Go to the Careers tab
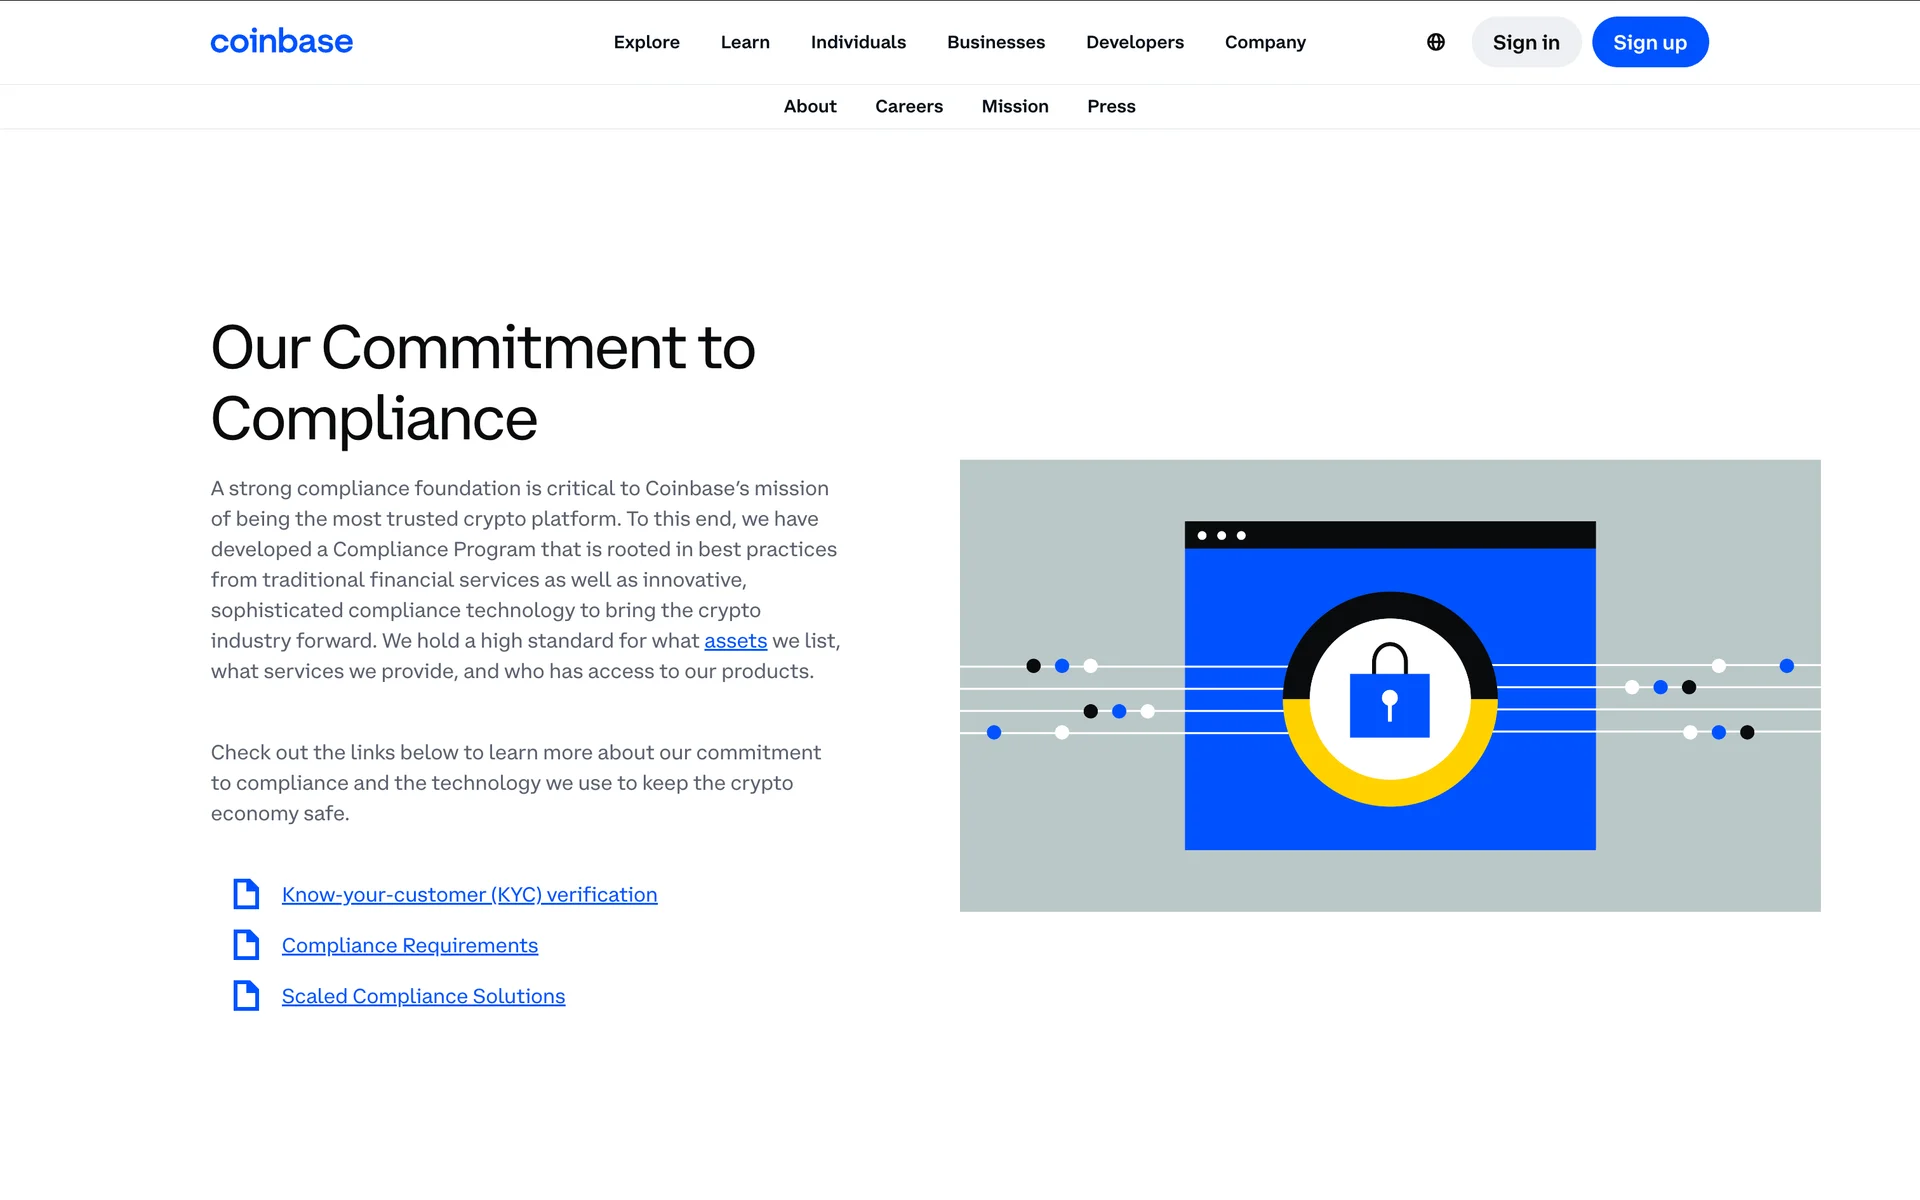The image size is (1920, 1200). 909,106
